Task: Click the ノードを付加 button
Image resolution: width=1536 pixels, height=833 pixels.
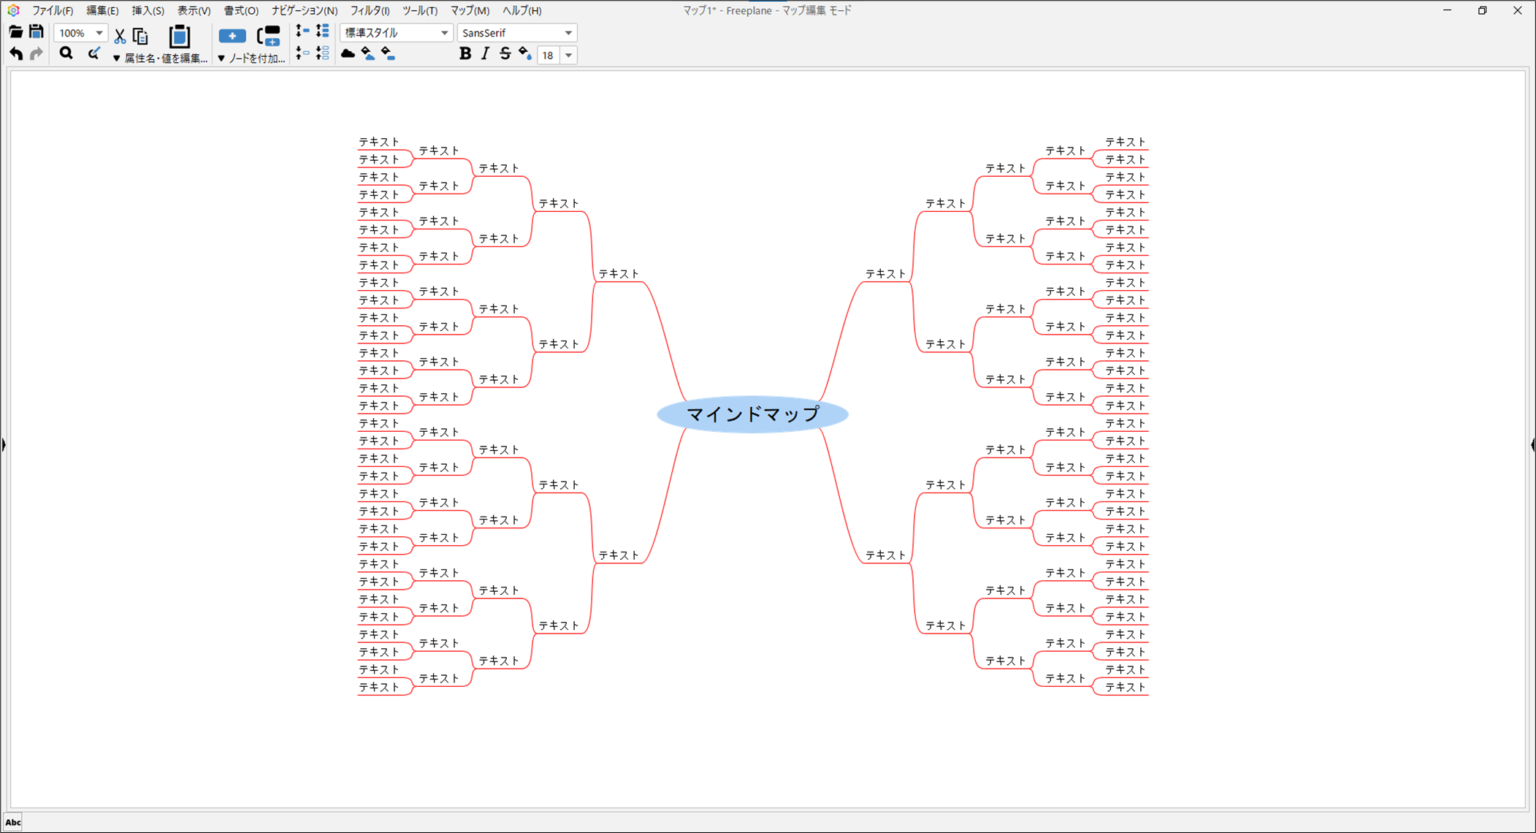Action: [x=250, y=57]
